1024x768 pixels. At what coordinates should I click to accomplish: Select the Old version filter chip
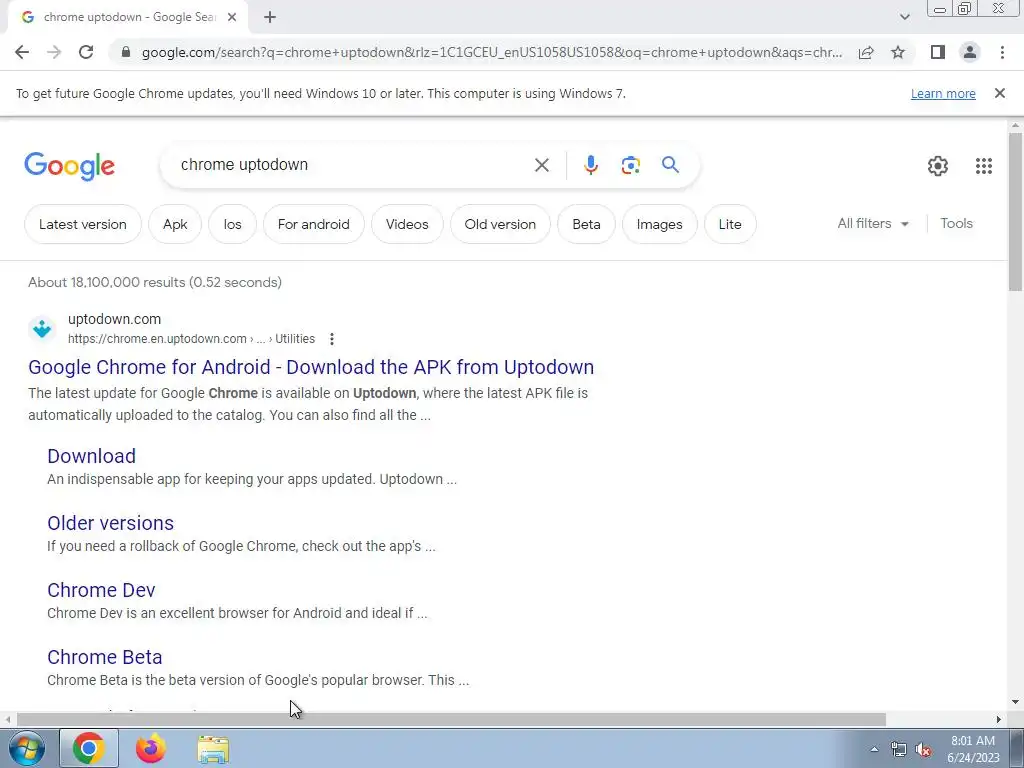[x=500, y=224]
